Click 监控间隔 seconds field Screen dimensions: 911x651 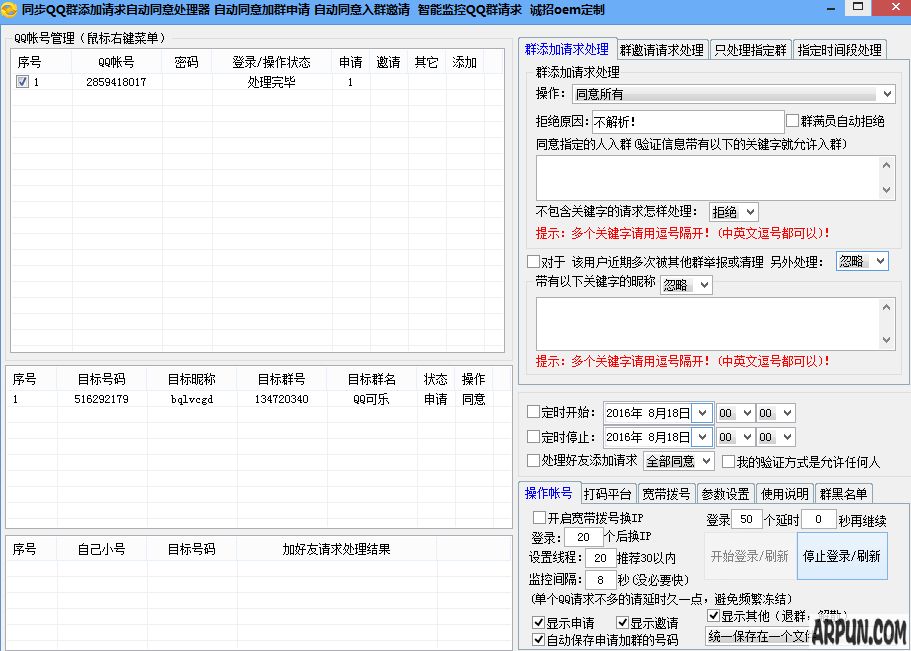coord(600,580)
